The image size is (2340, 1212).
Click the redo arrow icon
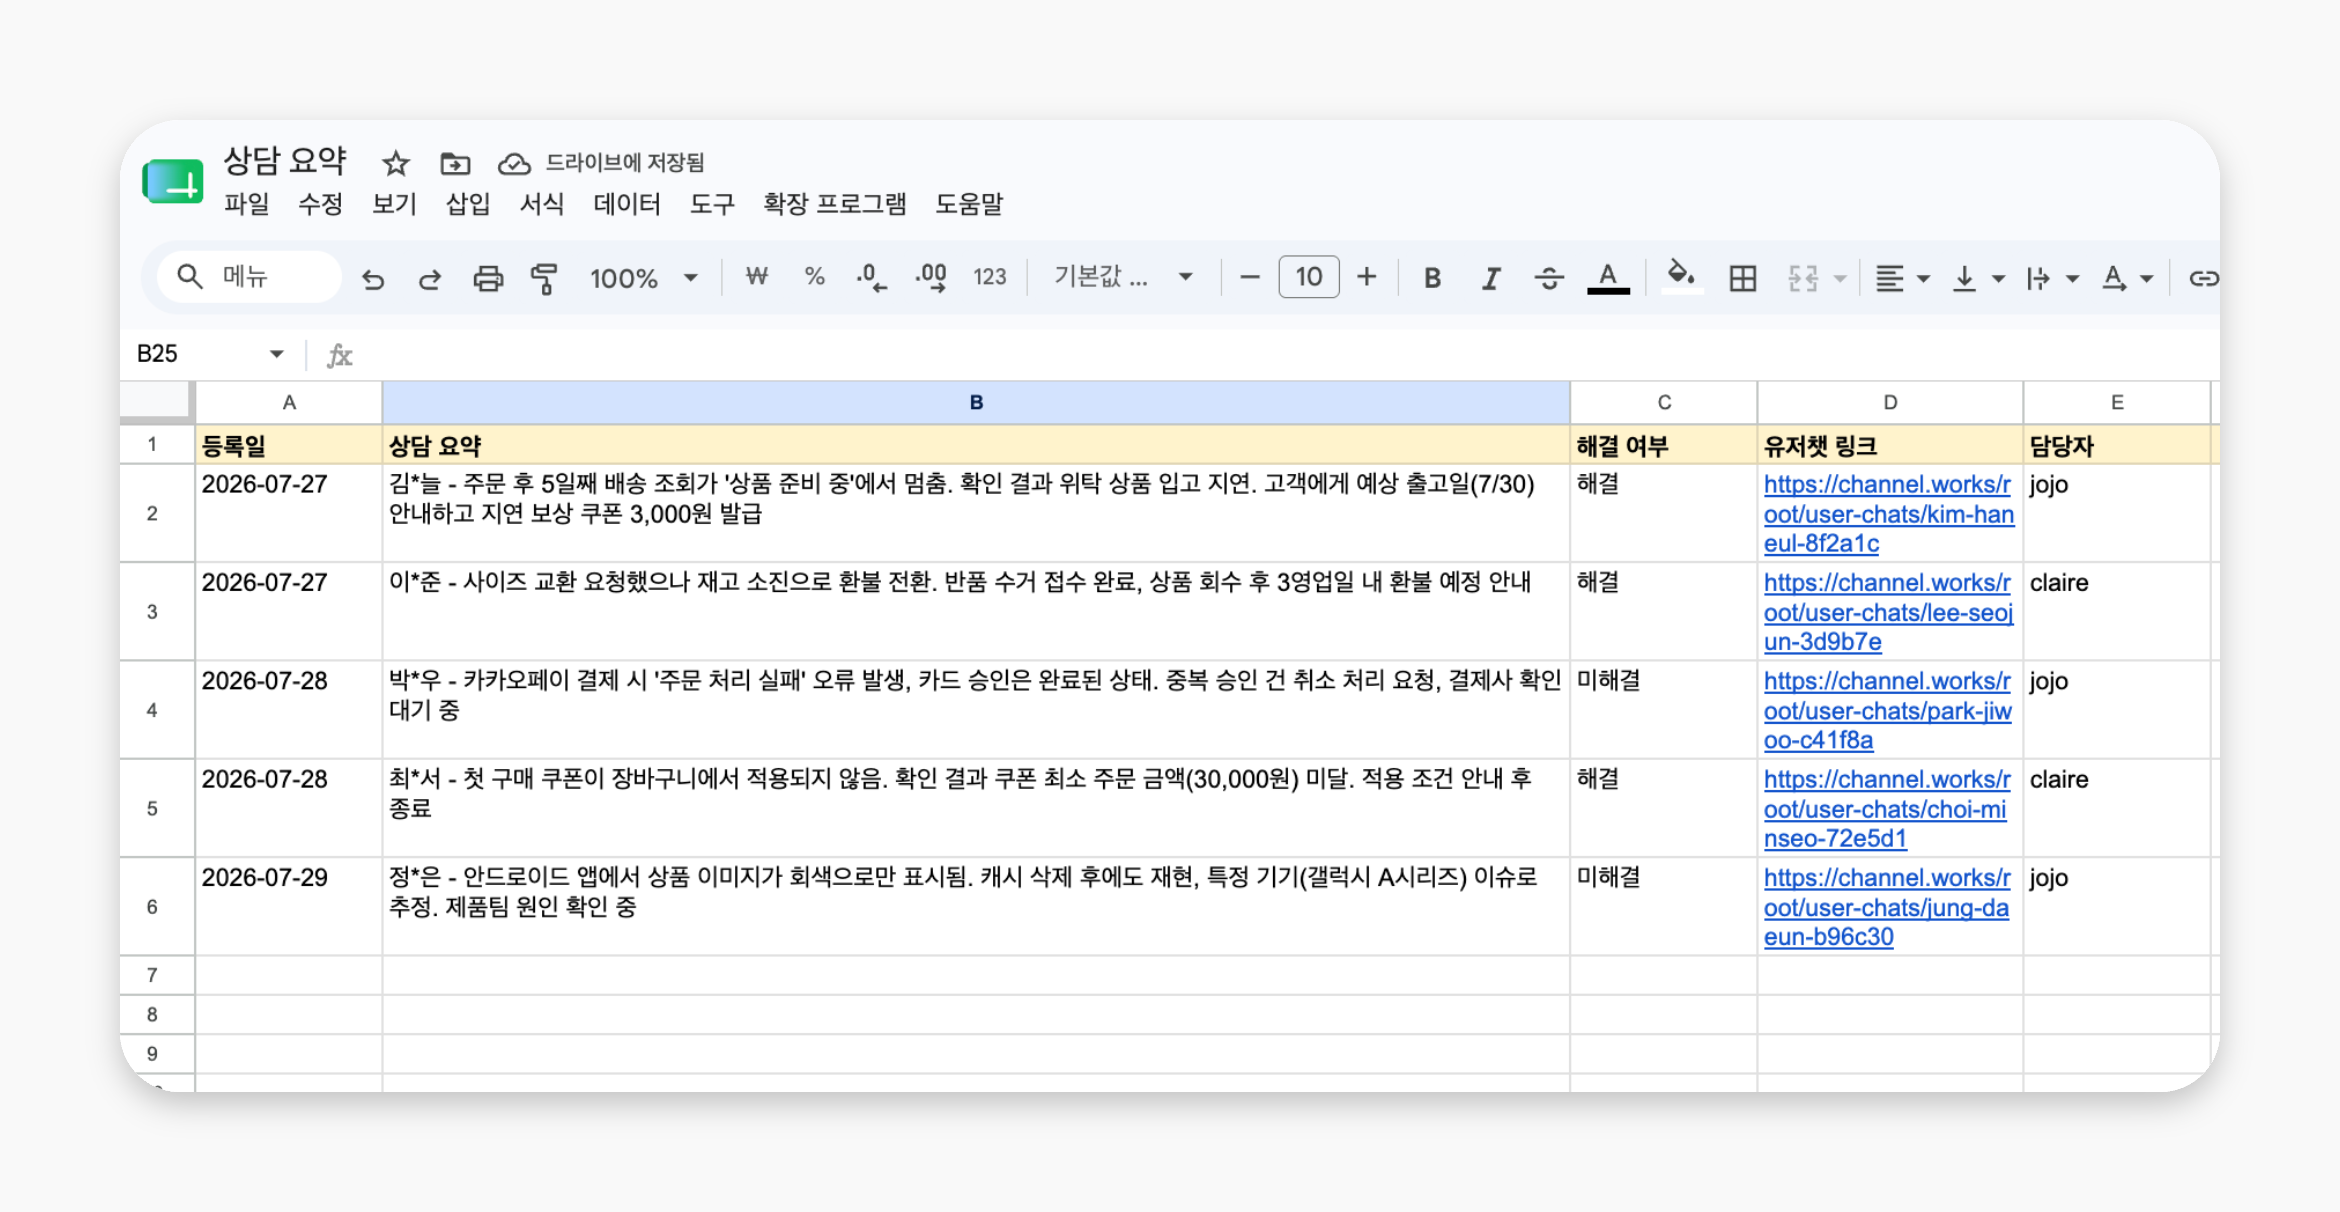click(x=430, y=279)
